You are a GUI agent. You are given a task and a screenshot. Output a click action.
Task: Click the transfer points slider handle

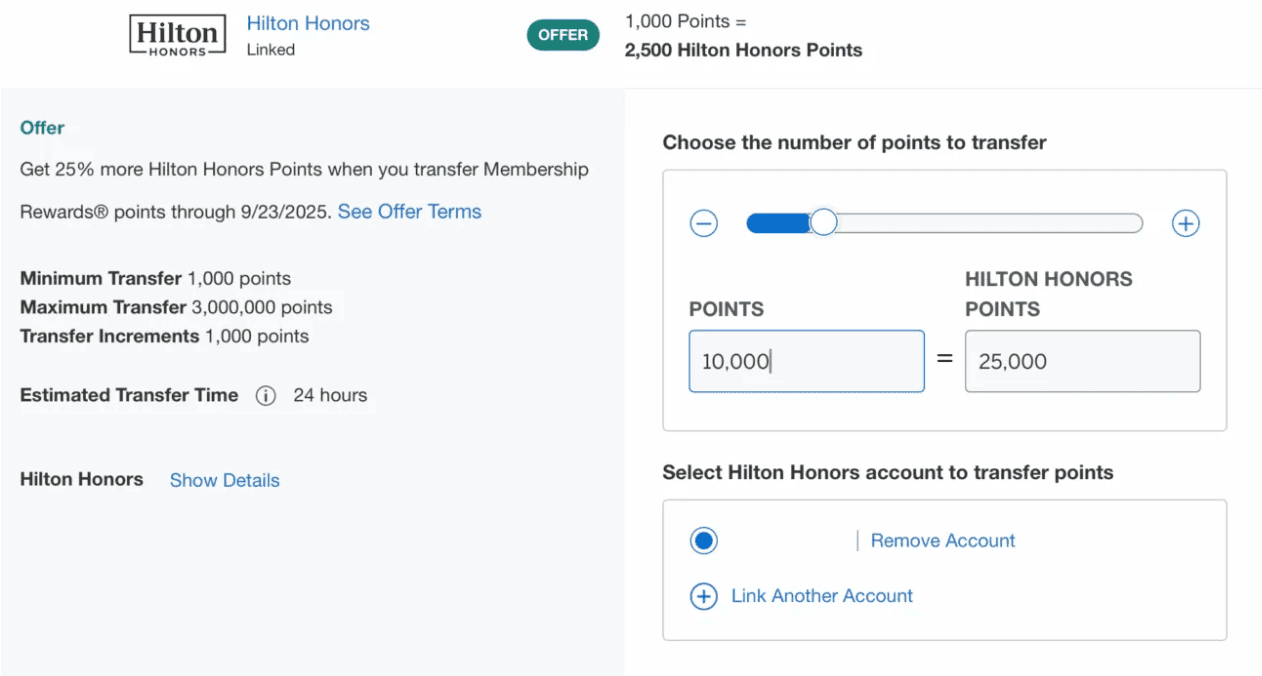[823, 222]
